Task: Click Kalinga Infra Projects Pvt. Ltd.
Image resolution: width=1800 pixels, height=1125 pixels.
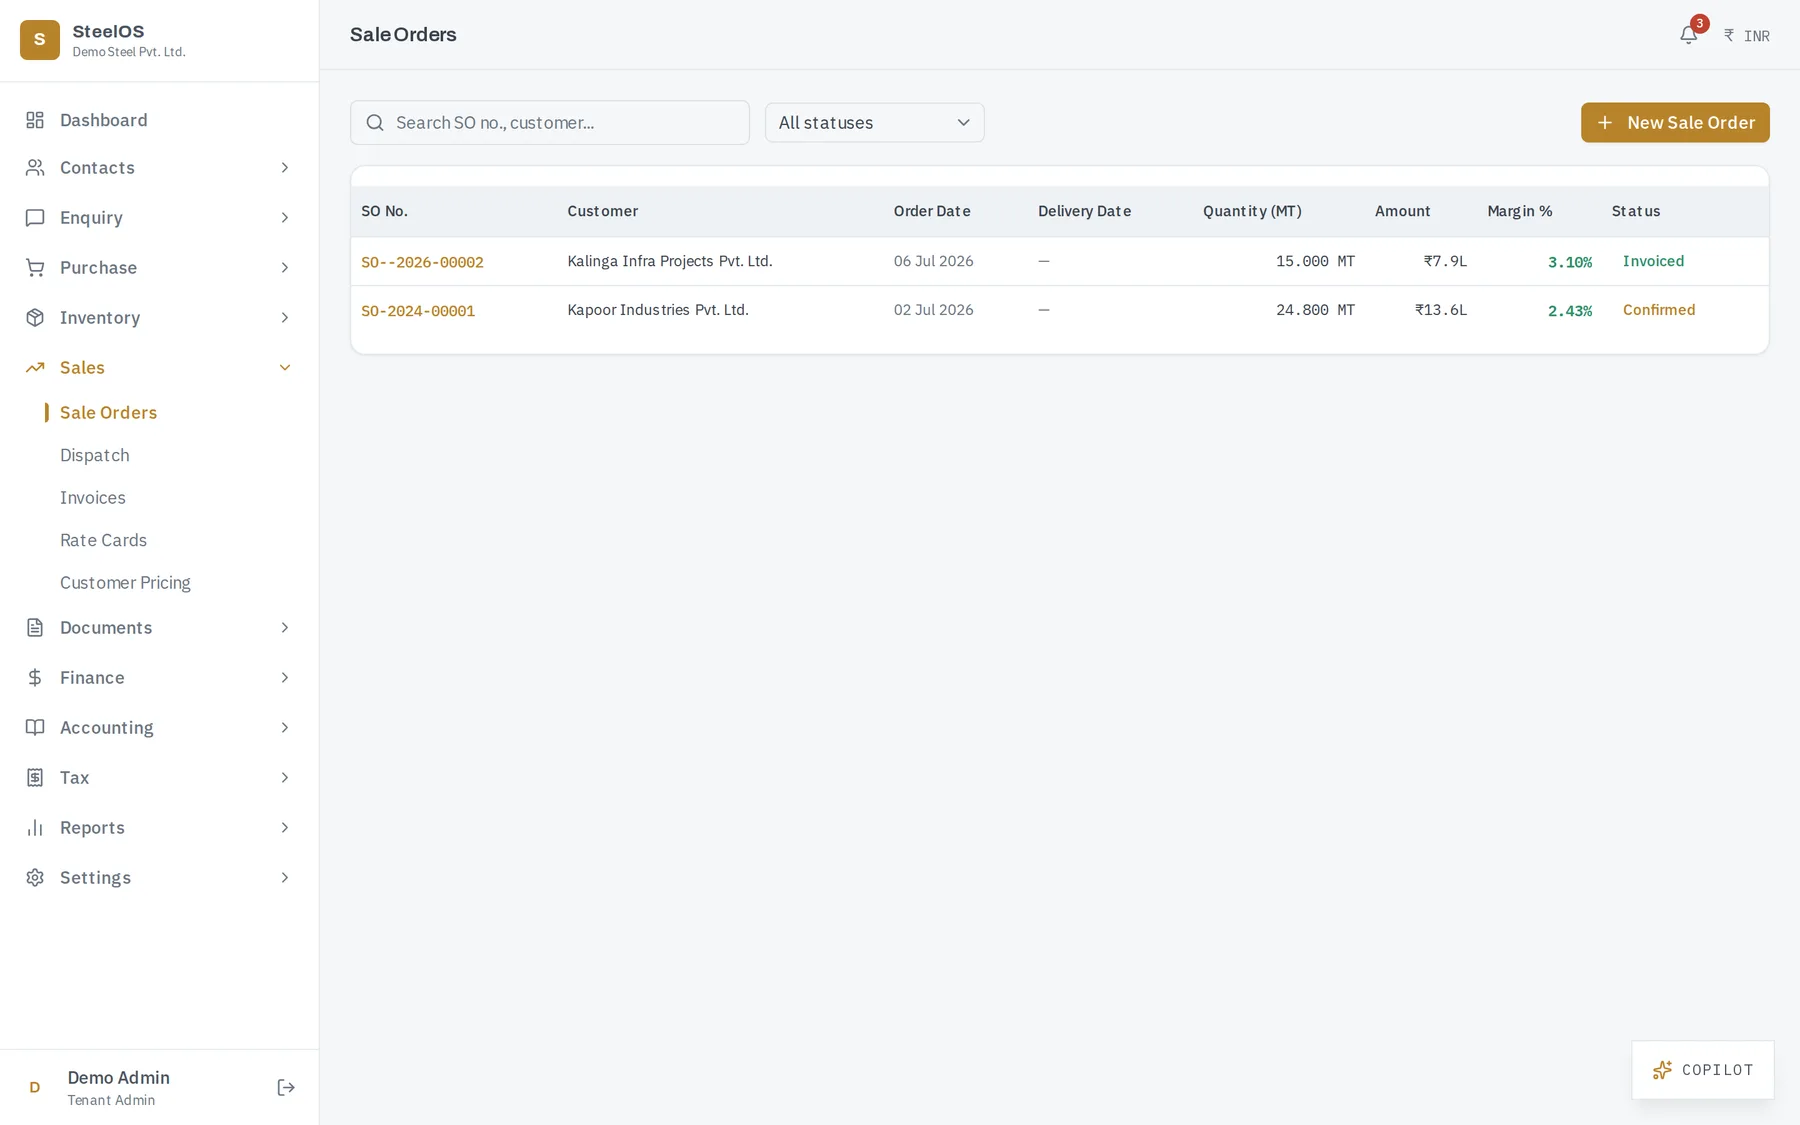Action: pos(670,261)
